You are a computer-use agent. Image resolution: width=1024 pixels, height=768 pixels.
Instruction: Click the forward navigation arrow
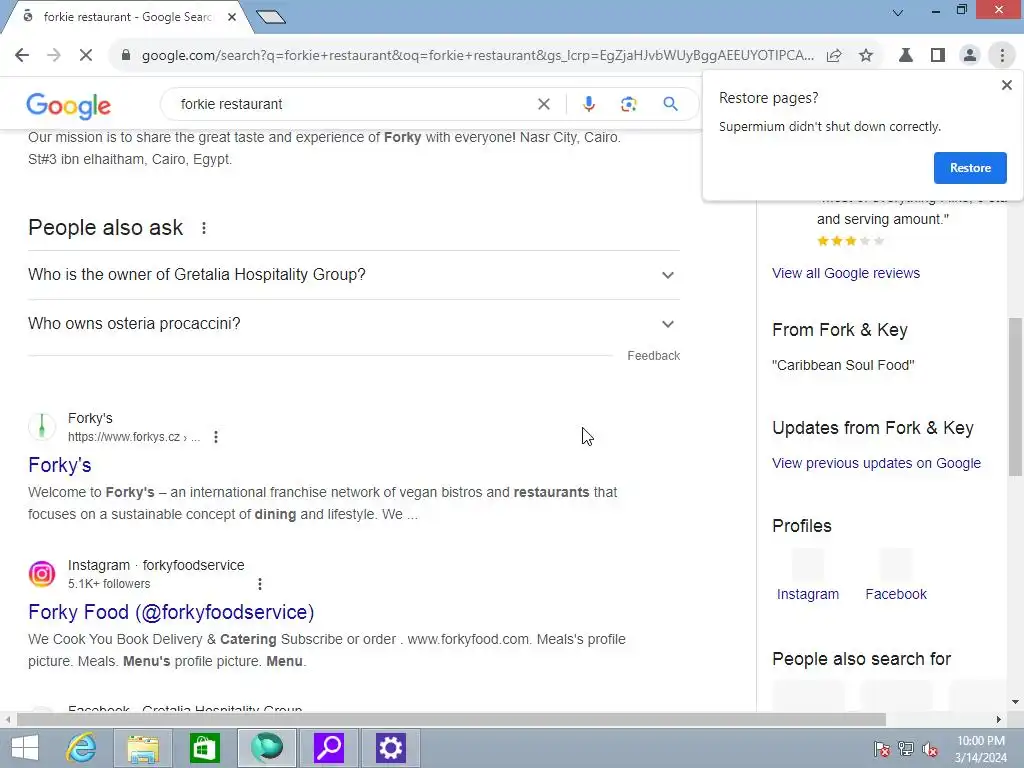coord(54,56)
